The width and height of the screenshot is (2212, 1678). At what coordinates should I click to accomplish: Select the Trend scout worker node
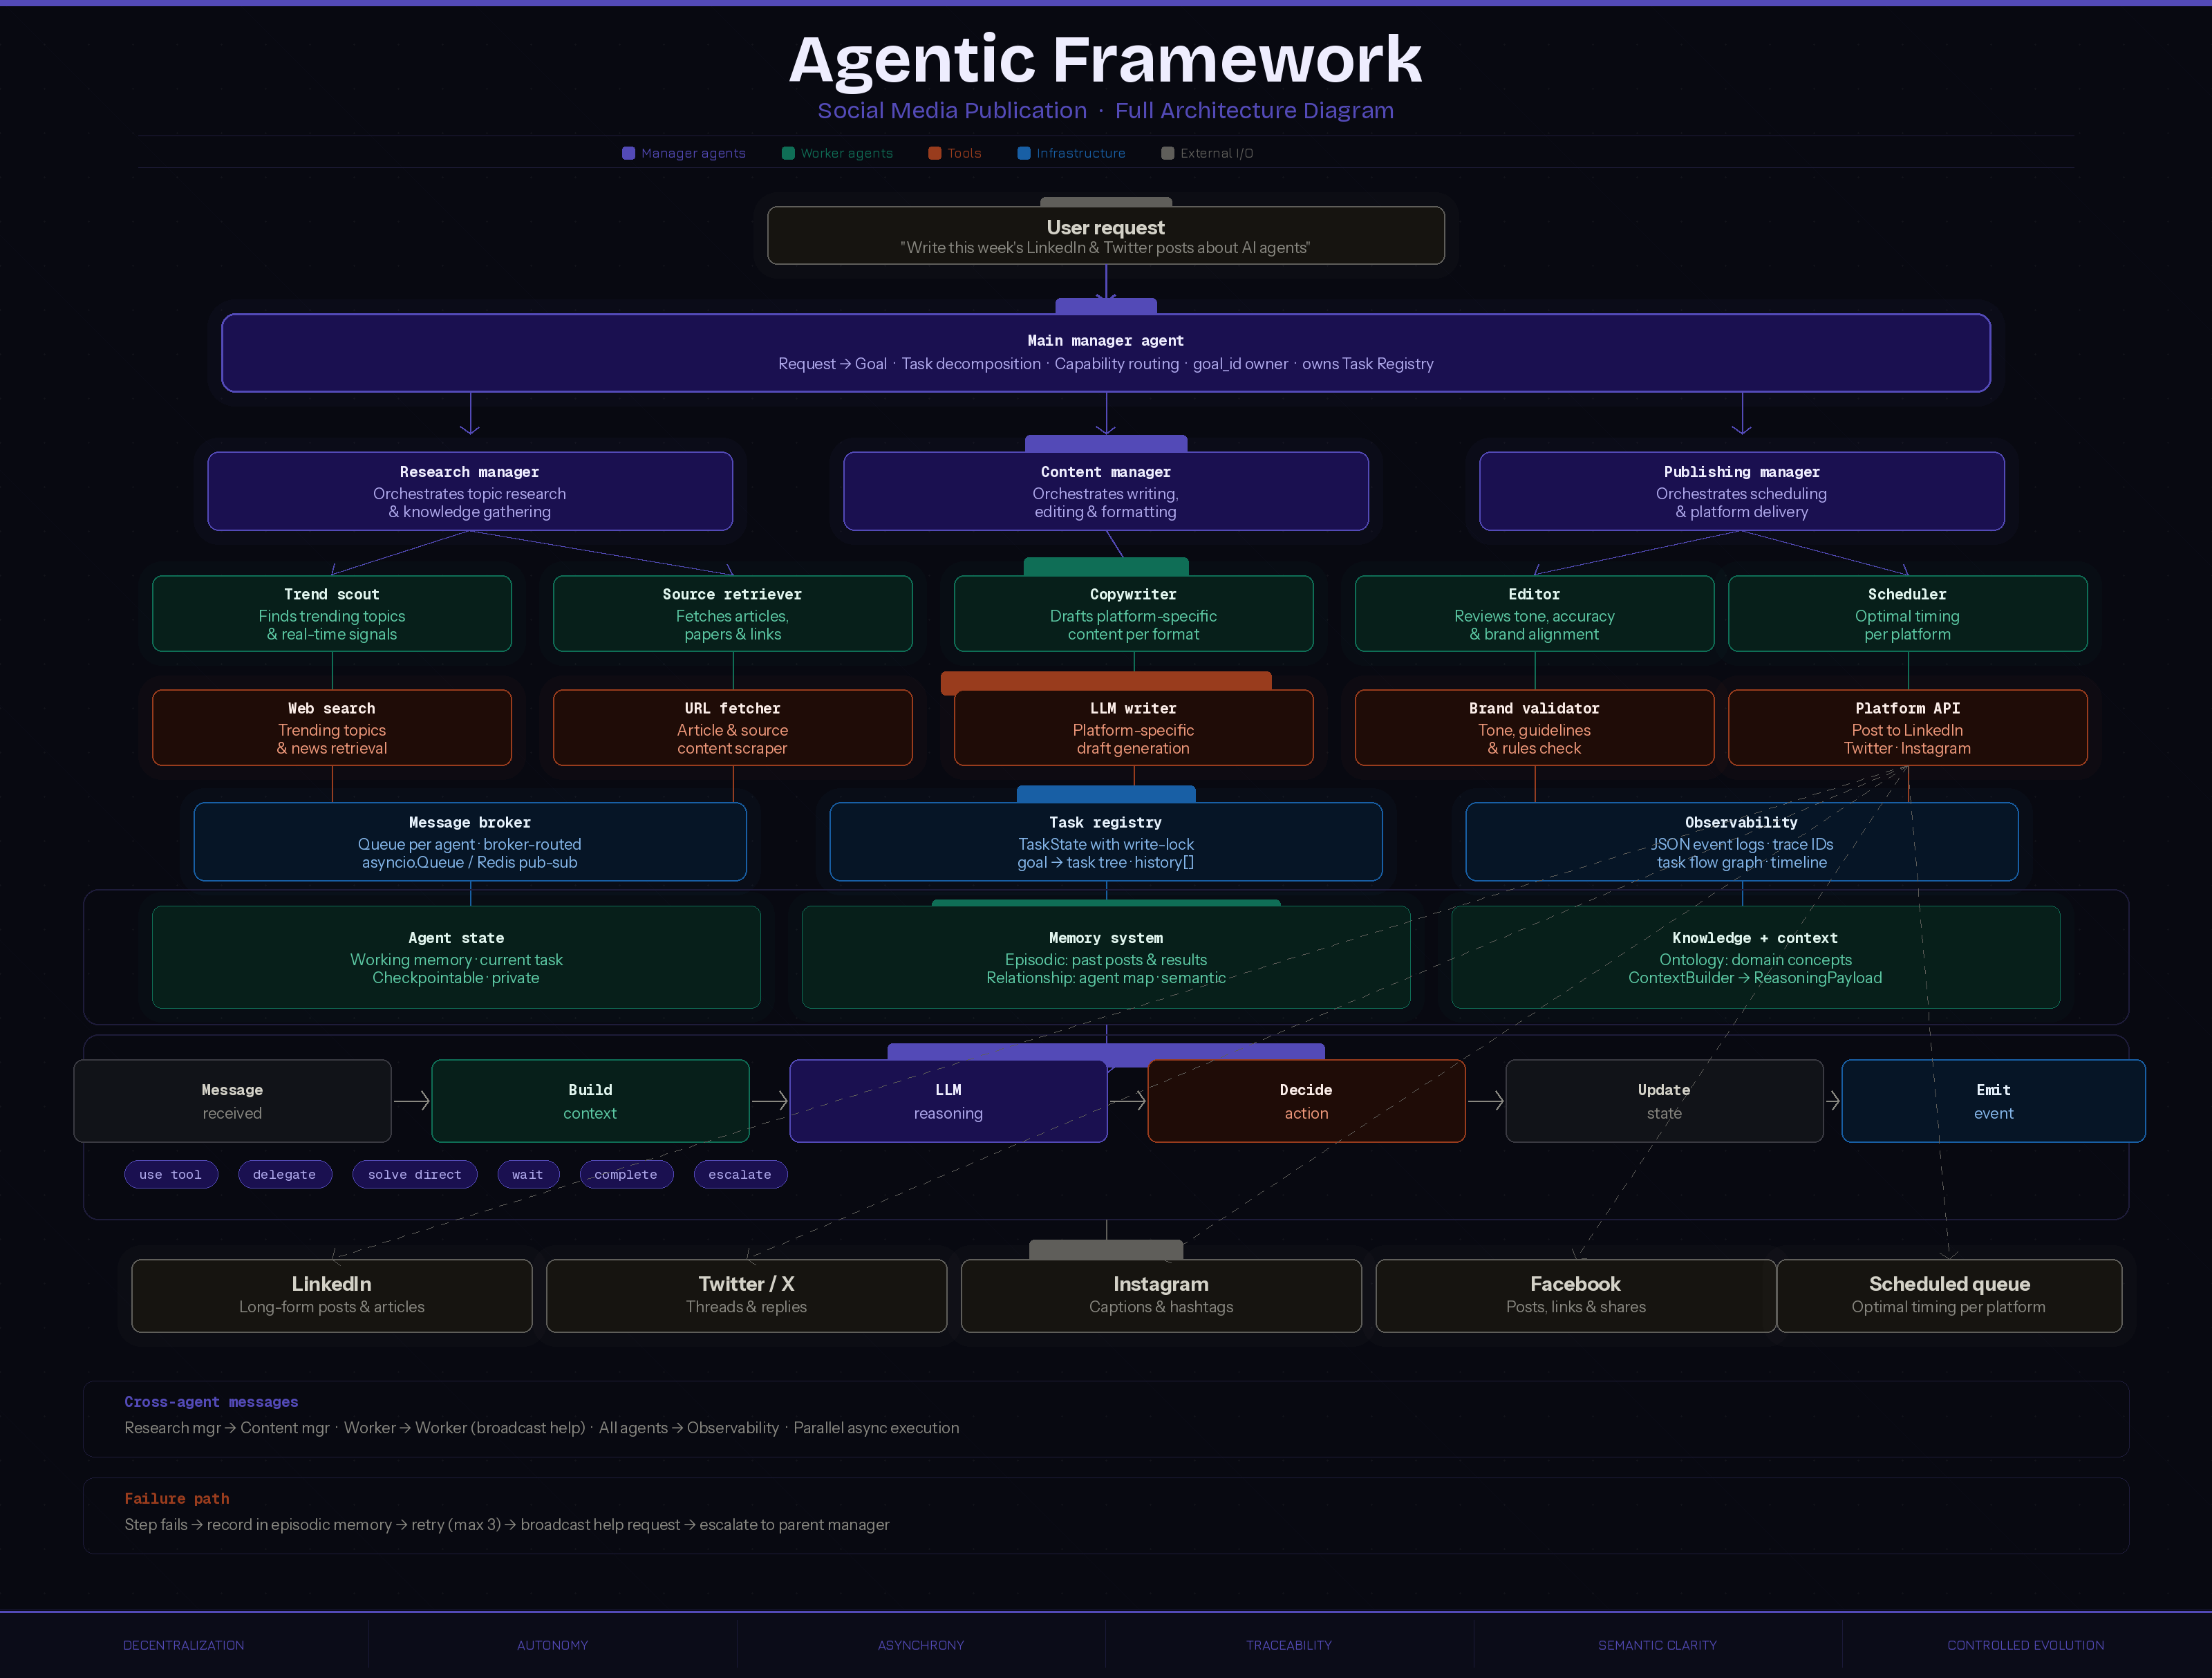pos(332,614)
